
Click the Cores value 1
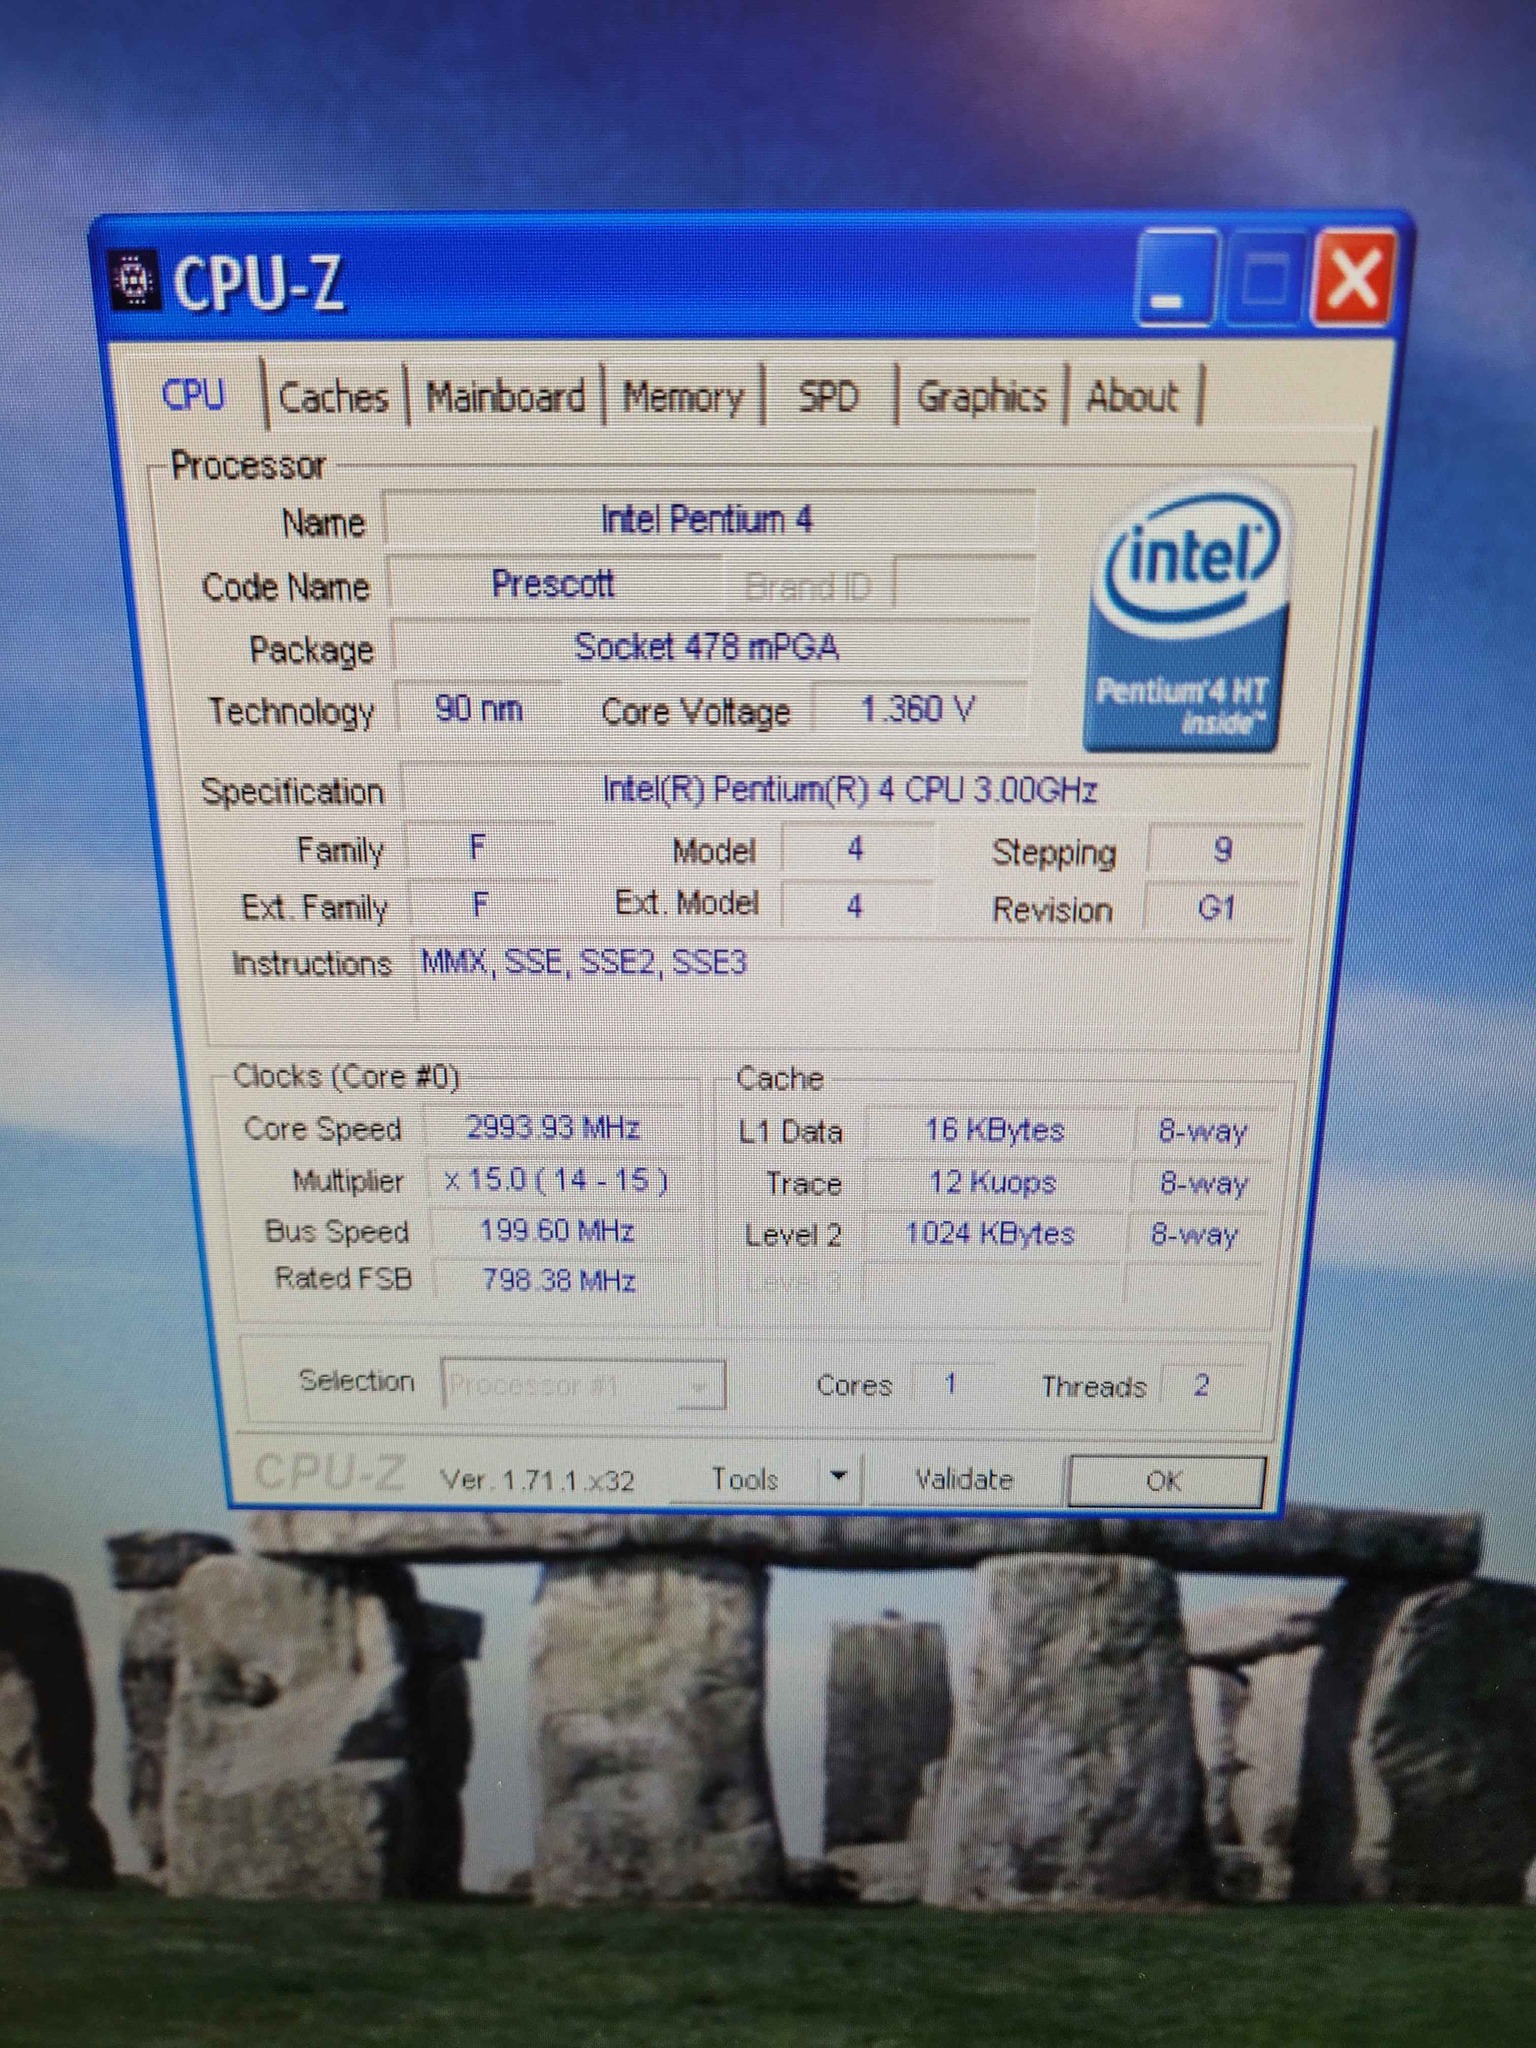[951, 1385]
